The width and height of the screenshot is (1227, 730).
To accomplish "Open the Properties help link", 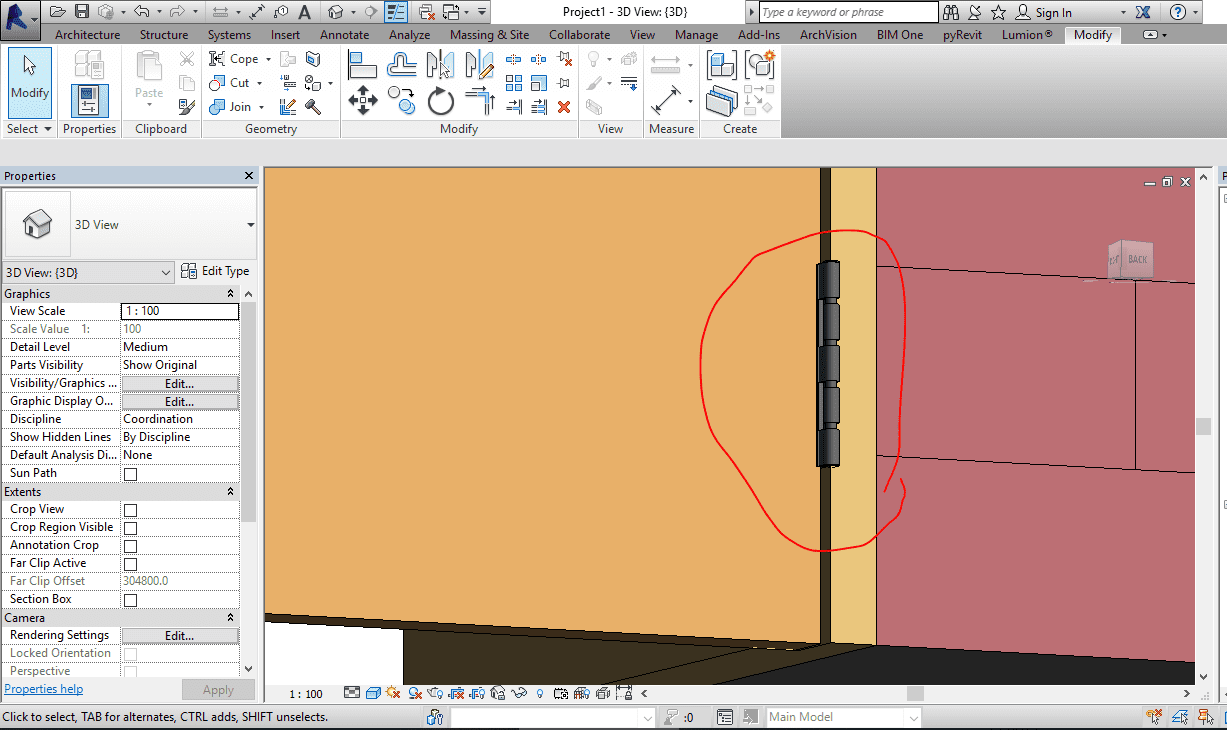I will 43,689.
